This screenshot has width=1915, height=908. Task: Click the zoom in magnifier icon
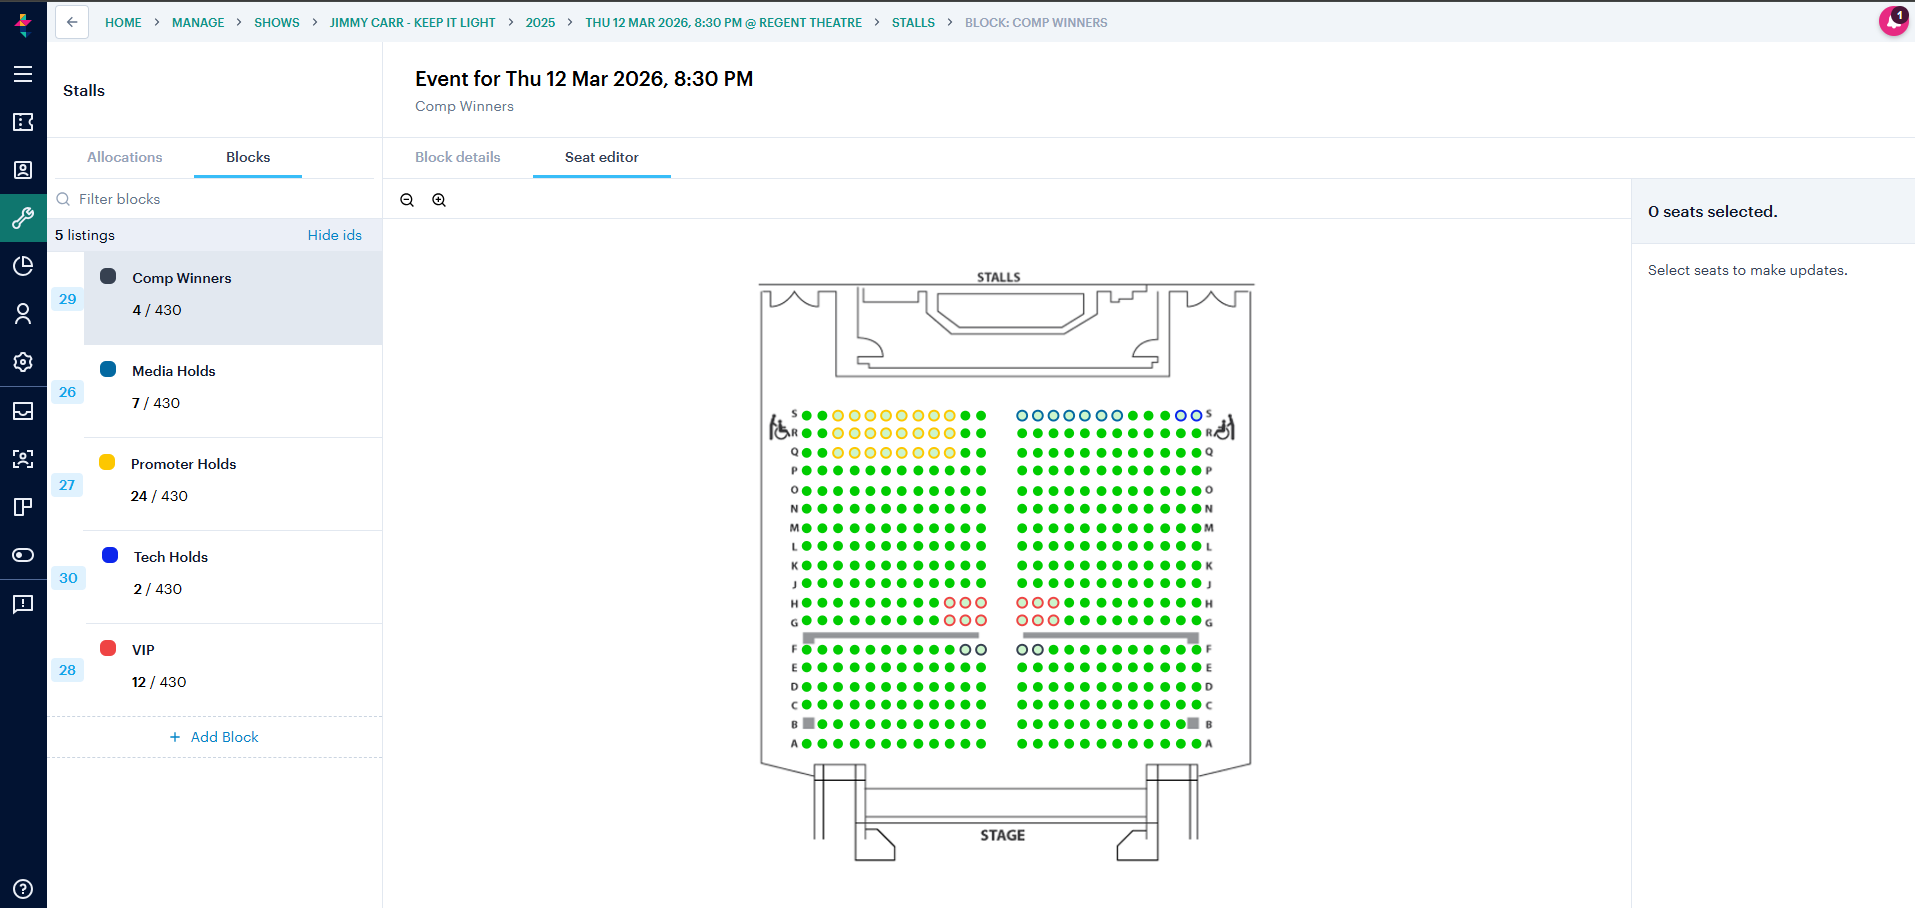[x=439, y=200]
